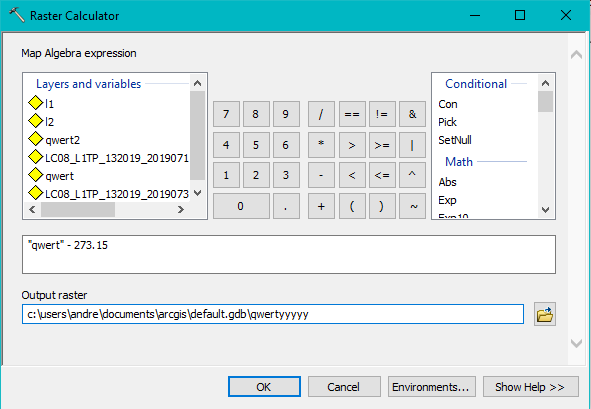
Task: Click the decimal point button
Action: 286,206
